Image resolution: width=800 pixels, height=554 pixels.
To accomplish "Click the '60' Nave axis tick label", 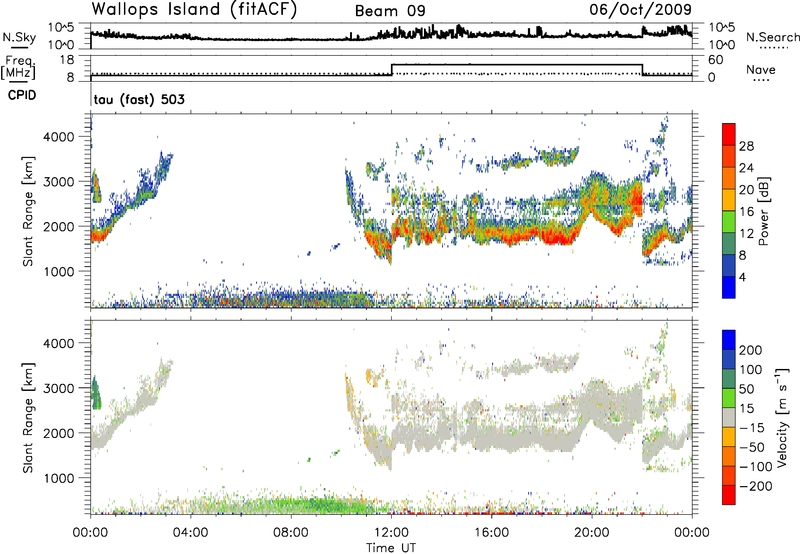I will pyautogui.click(x=715, y=60).
